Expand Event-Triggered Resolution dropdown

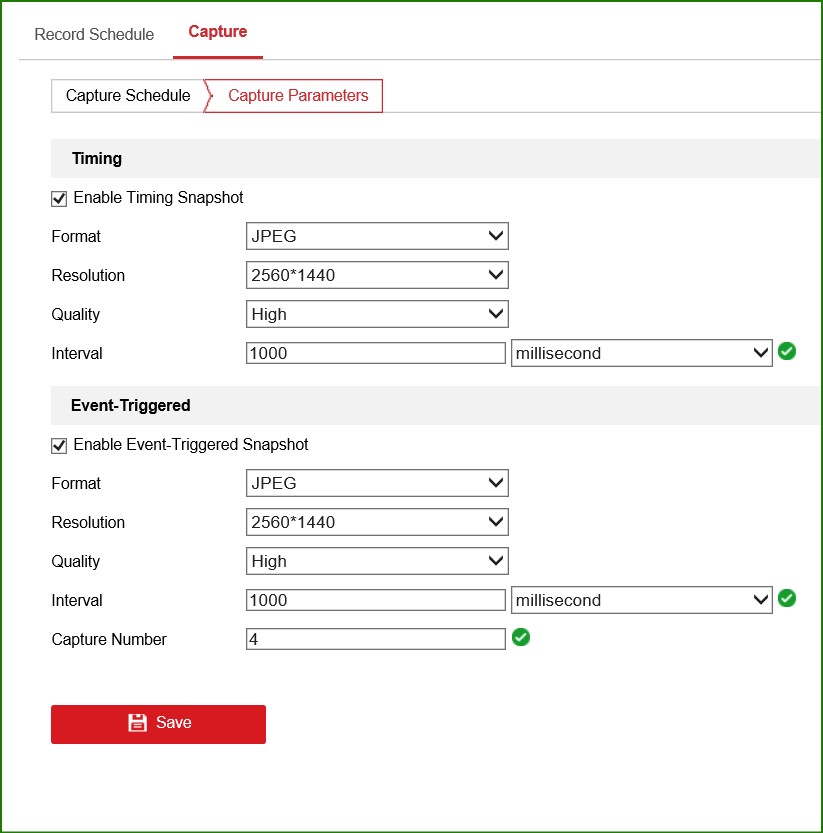pyautogui.click(x=377, y=522)
